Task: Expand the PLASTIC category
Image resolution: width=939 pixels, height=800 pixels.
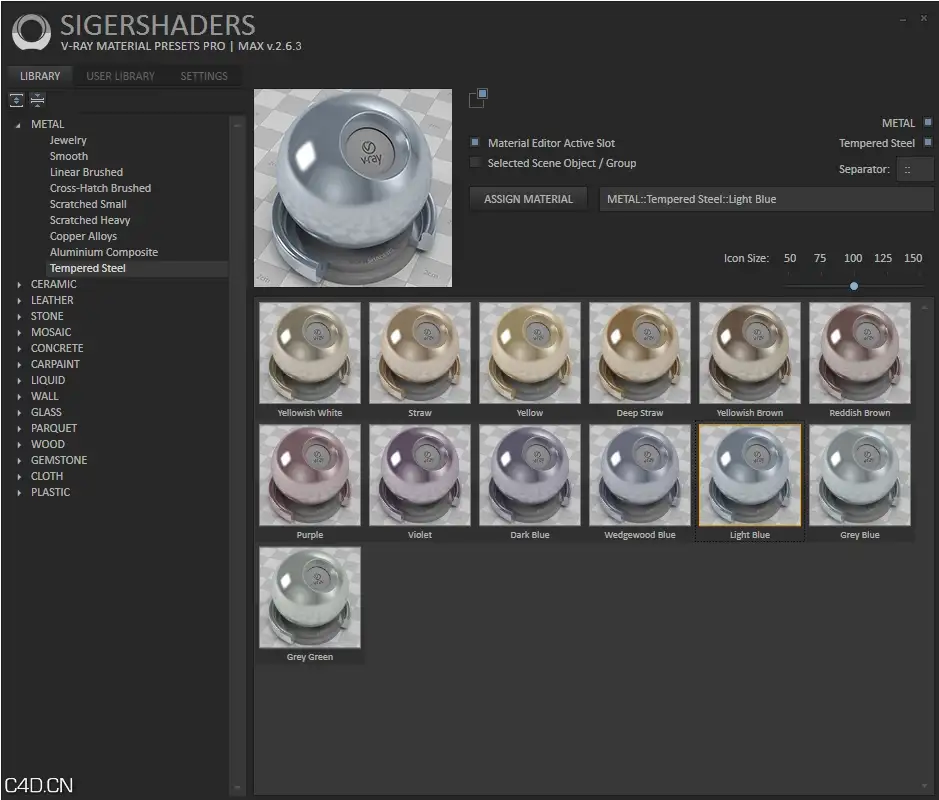Action: coord(19,492)
